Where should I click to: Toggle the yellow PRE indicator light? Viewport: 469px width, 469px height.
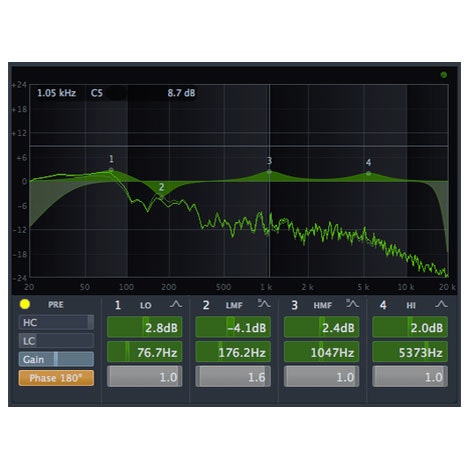point(25,304)
